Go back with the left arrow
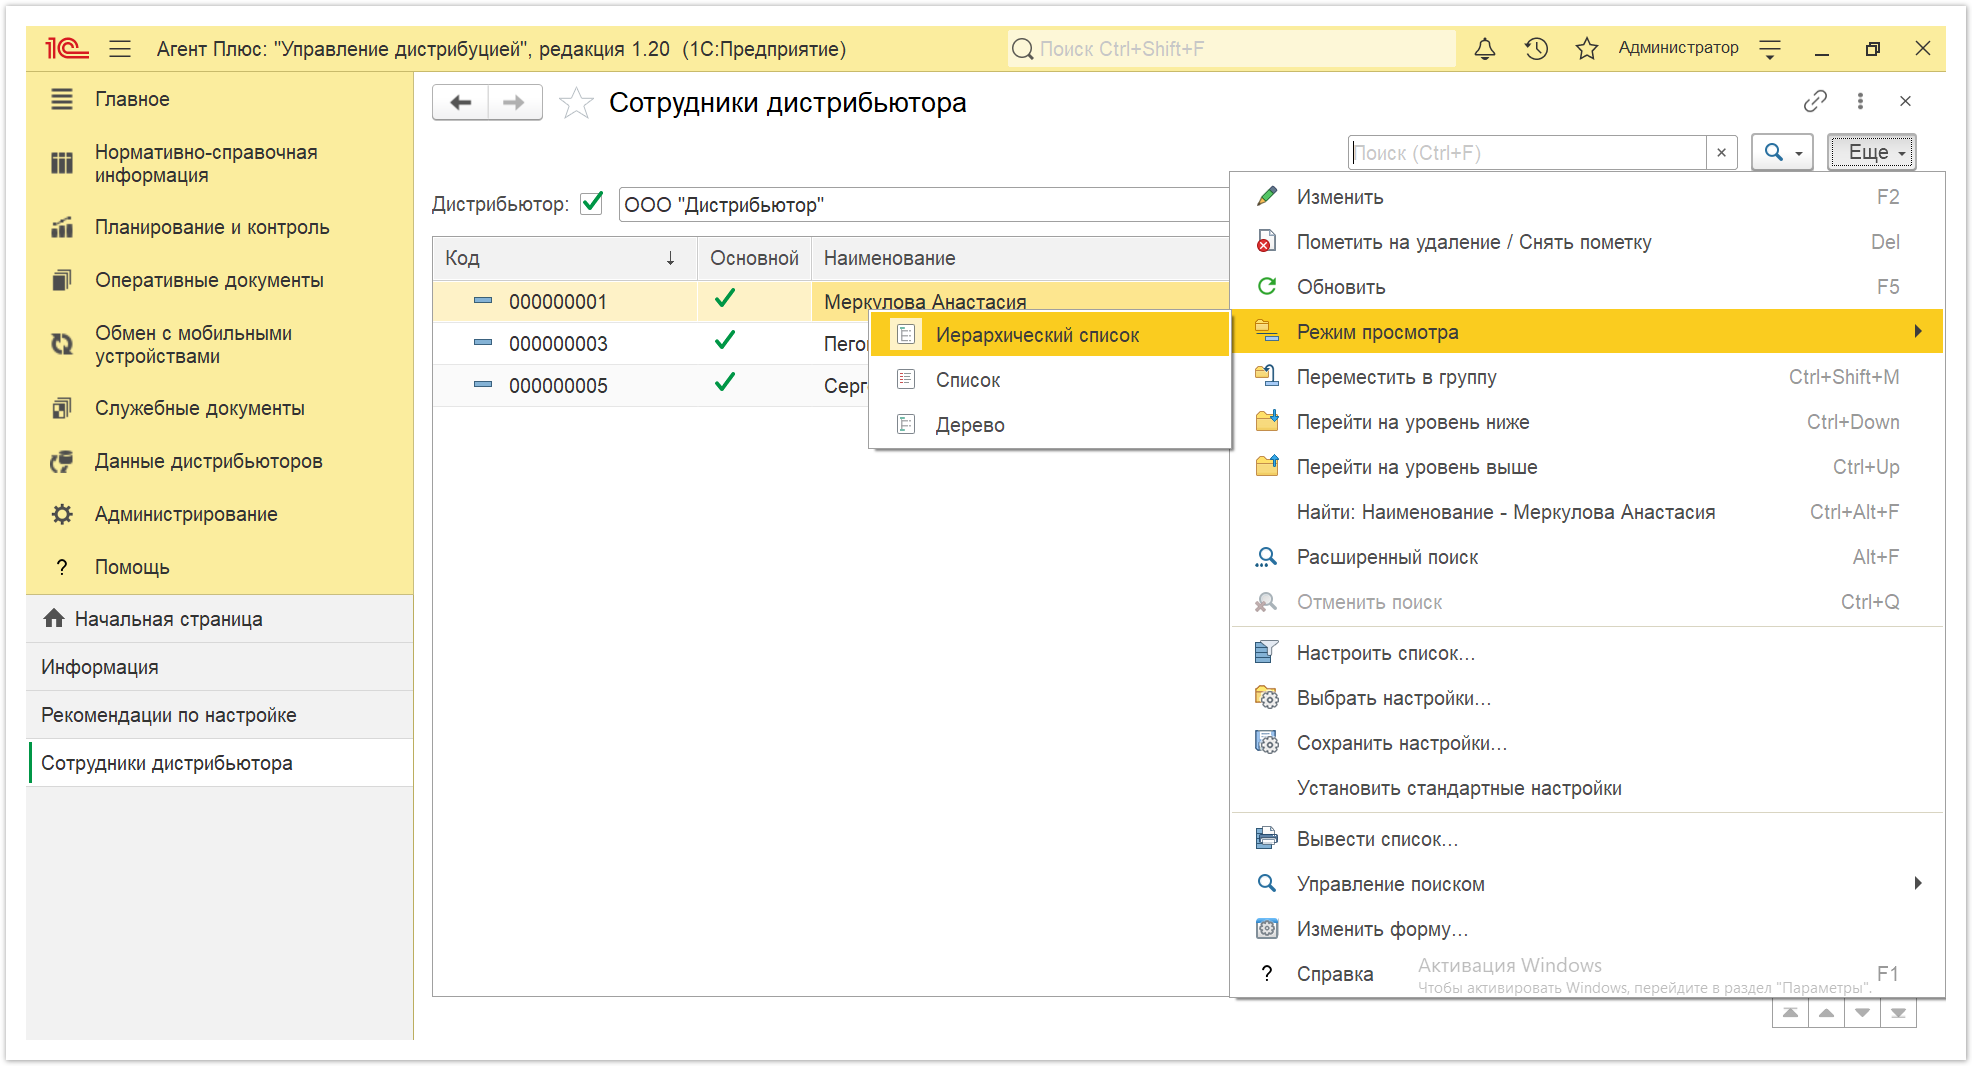 pyautogui.click(x=461, y=102)
